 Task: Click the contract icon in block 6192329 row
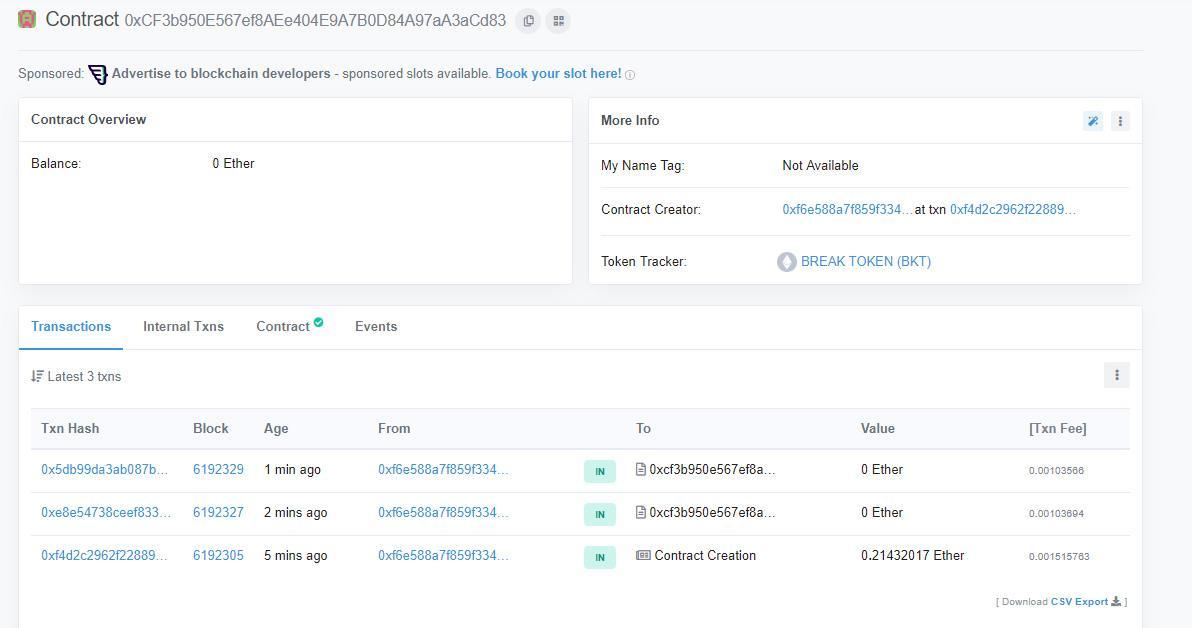[x=641, y=470]
